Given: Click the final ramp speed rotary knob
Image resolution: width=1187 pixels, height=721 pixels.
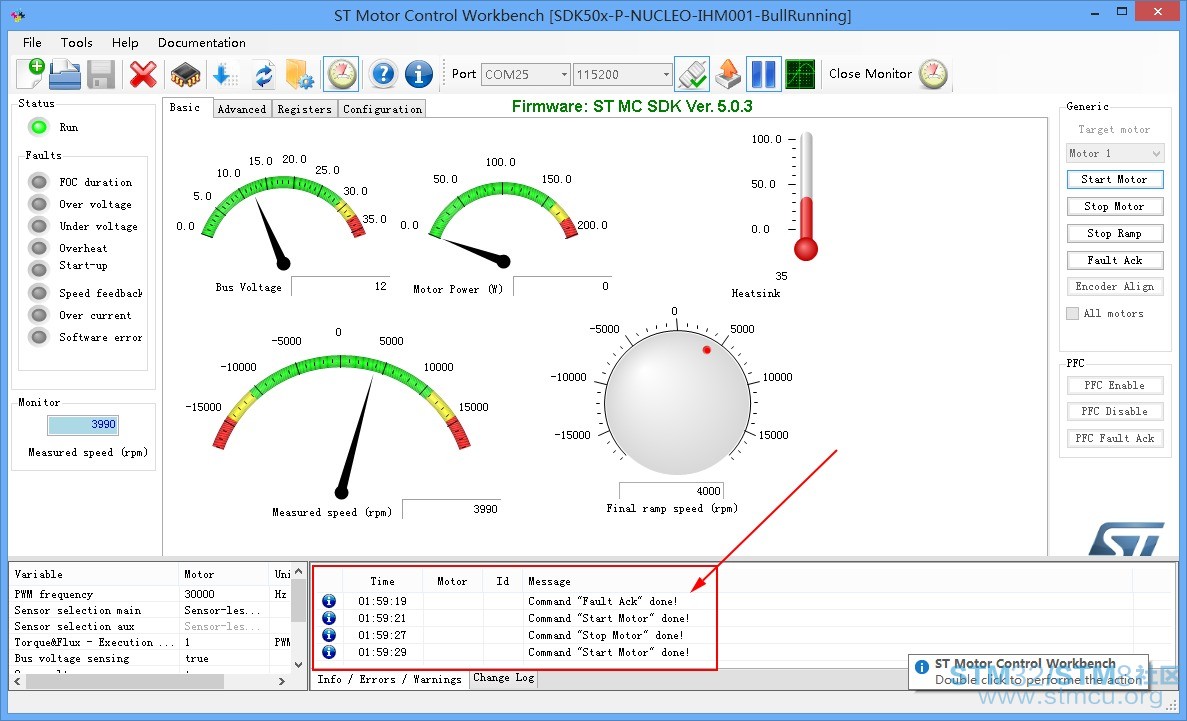Looking at the screenshot, I should pos(678,402).
